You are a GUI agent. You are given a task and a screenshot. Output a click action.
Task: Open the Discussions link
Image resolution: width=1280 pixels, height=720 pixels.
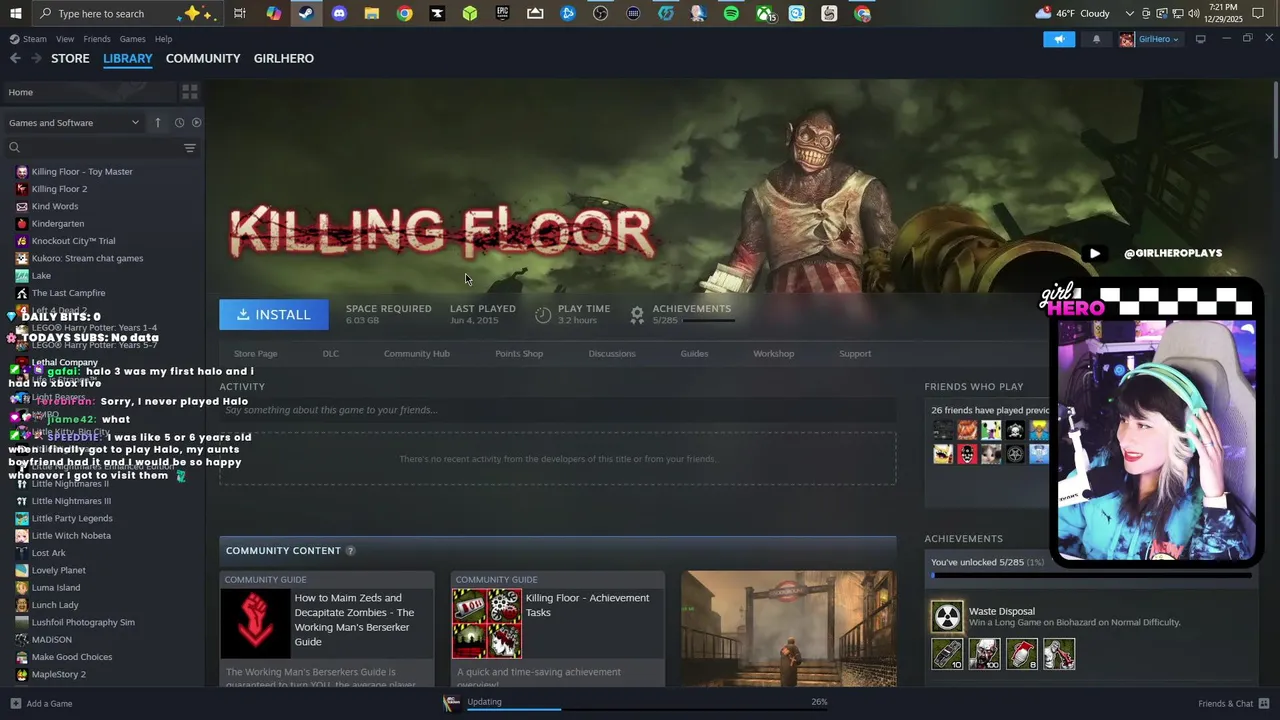612,353
